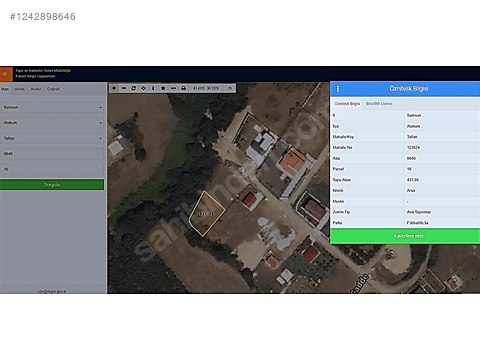Open favorites with the star icon
The image size is (480, 360).
[163, 88]
